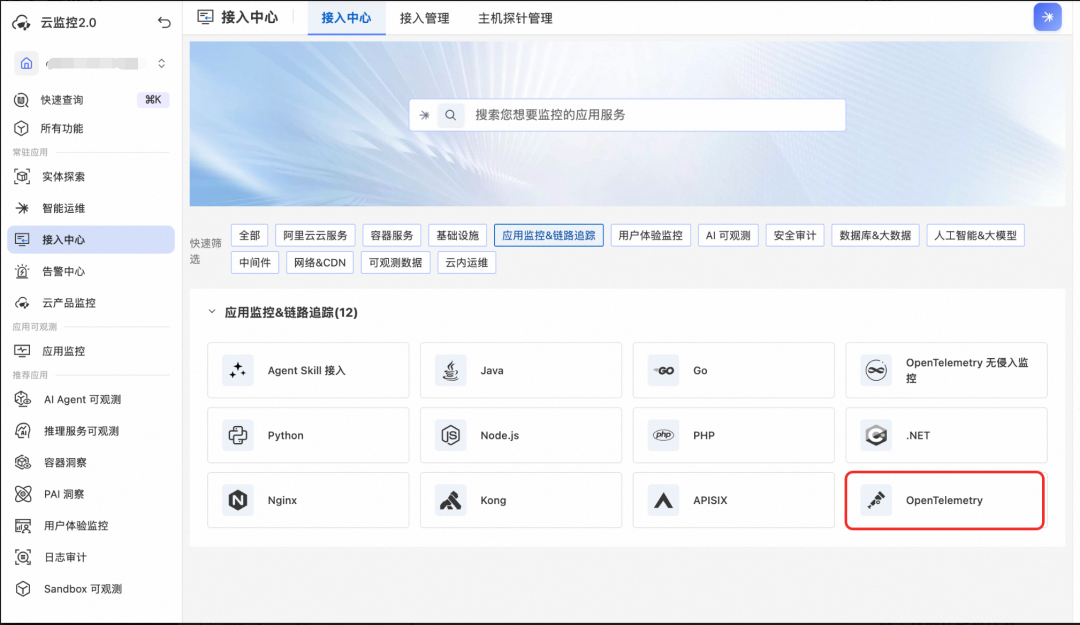The height and width of the screenshot is (625, 1080).
Task: Open 推理服务可观测
Action: [x=91, y=431]
